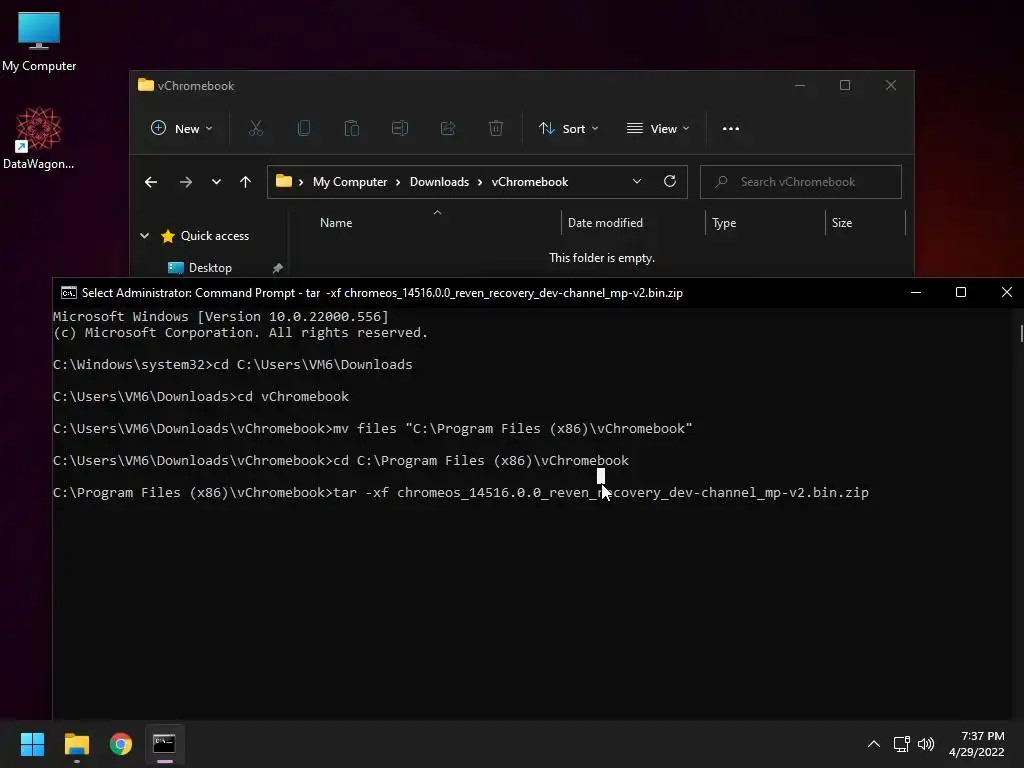Click the folder icon in address bar
The width and height of the screenshot is (1024, 768).
pos(284,182)
